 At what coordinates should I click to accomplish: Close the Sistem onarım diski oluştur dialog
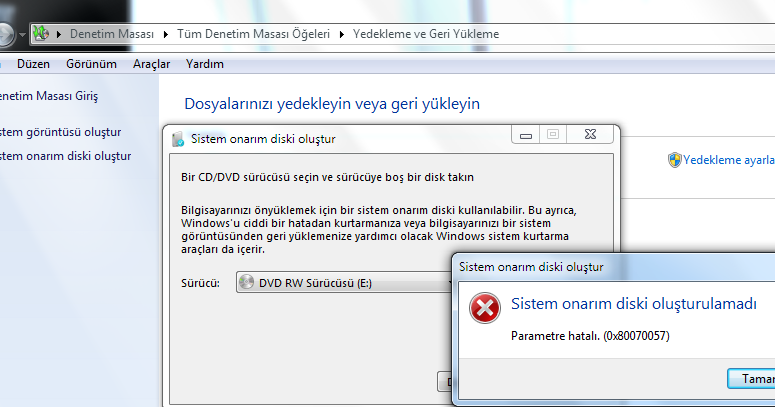click(x=590, y=135)
